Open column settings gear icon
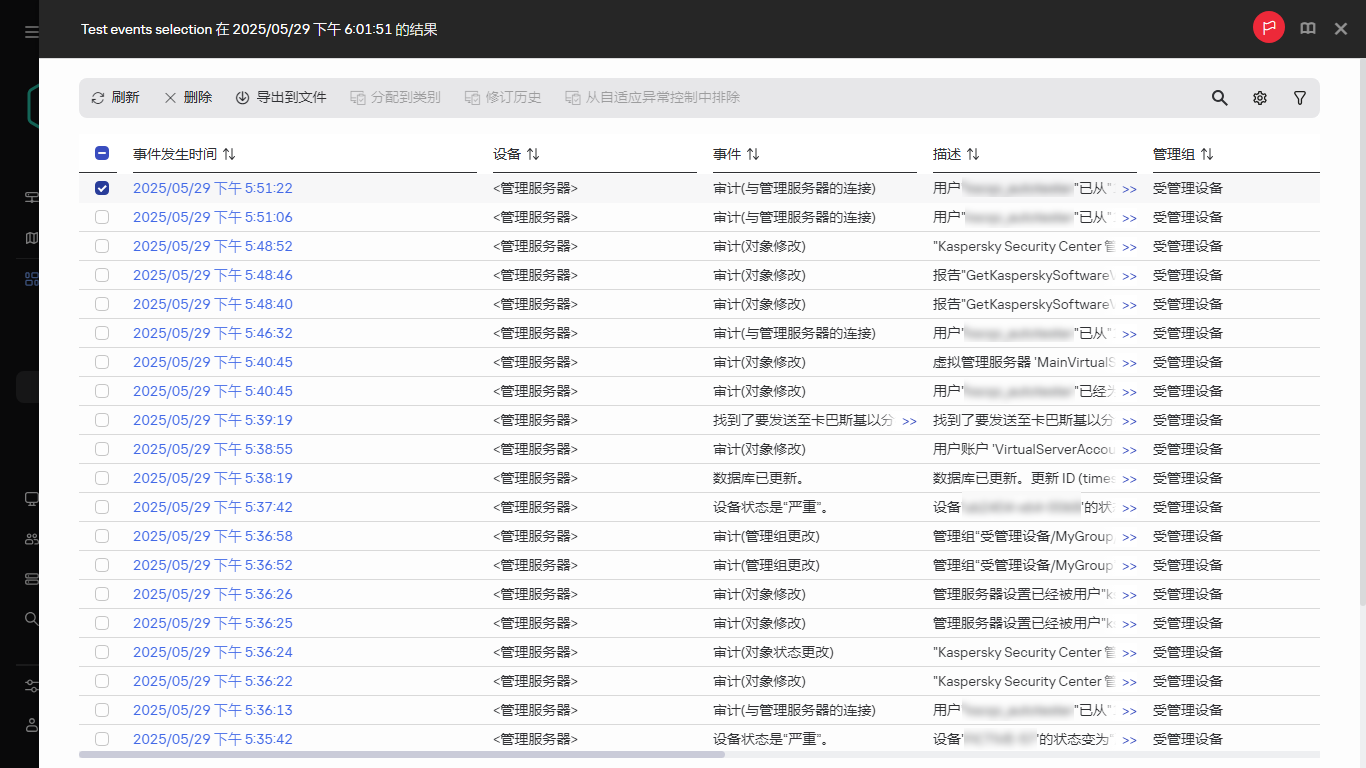This screenshot has height=768, width=1366. tap(1260, 98)
